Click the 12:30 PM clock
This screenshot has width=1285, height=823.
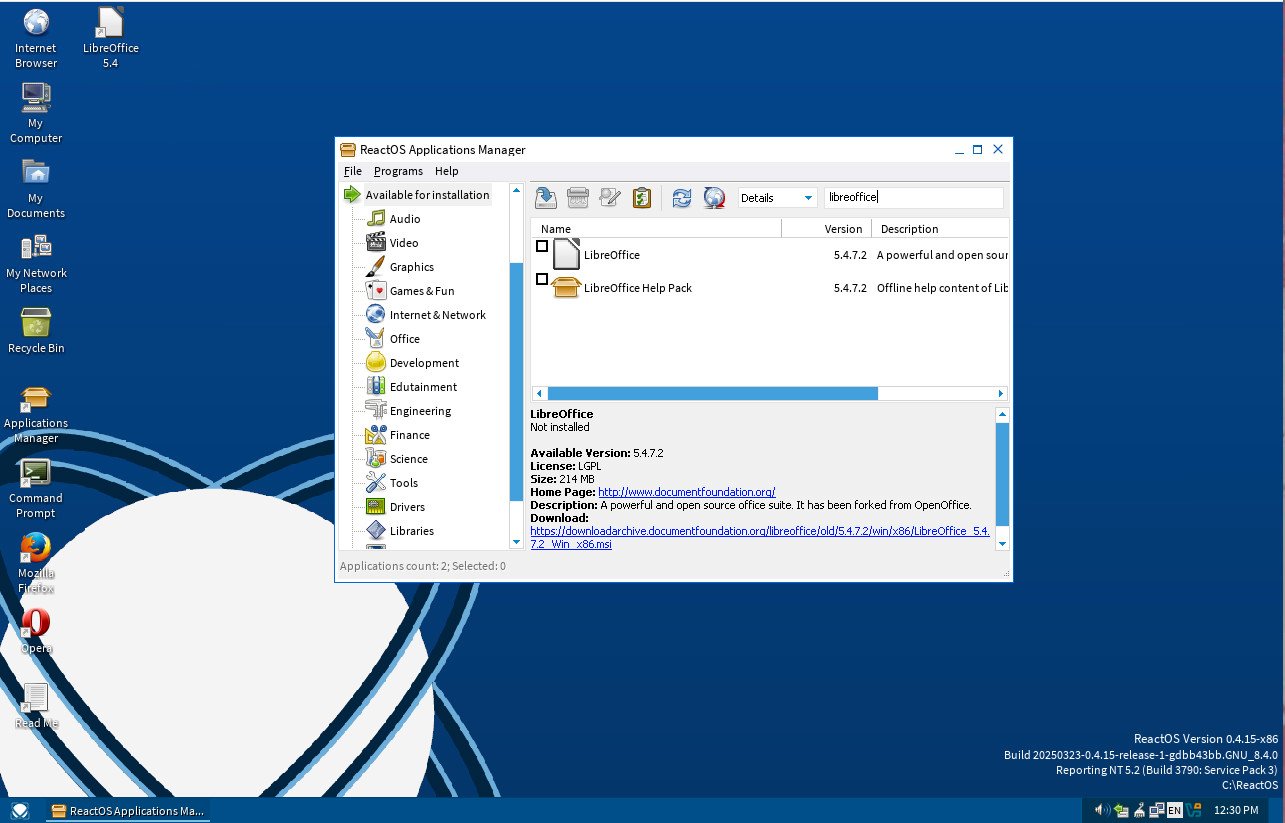pos(1235,811)
